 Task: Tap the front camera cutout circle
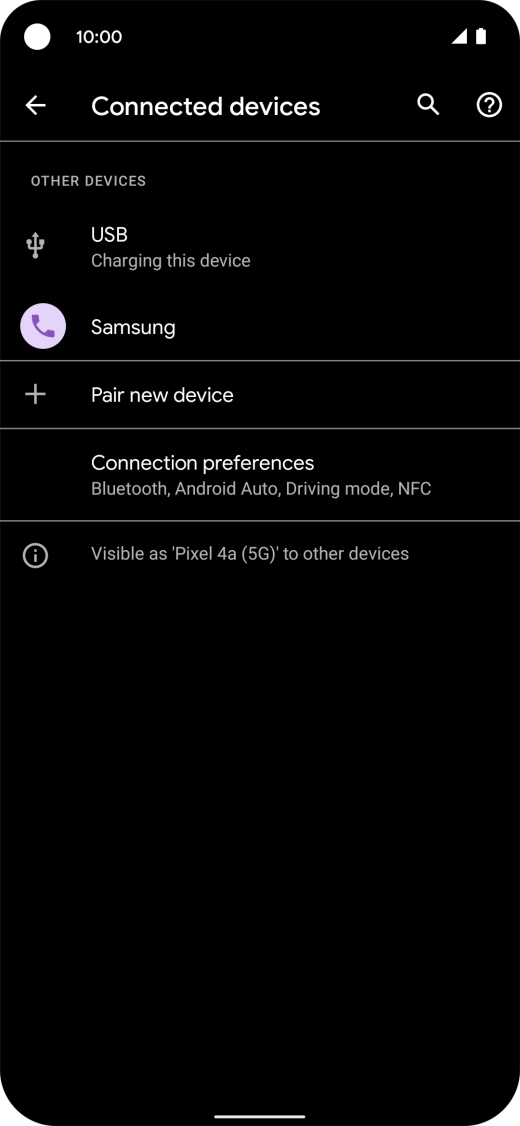pyautogui.click(x=37, y=37)
